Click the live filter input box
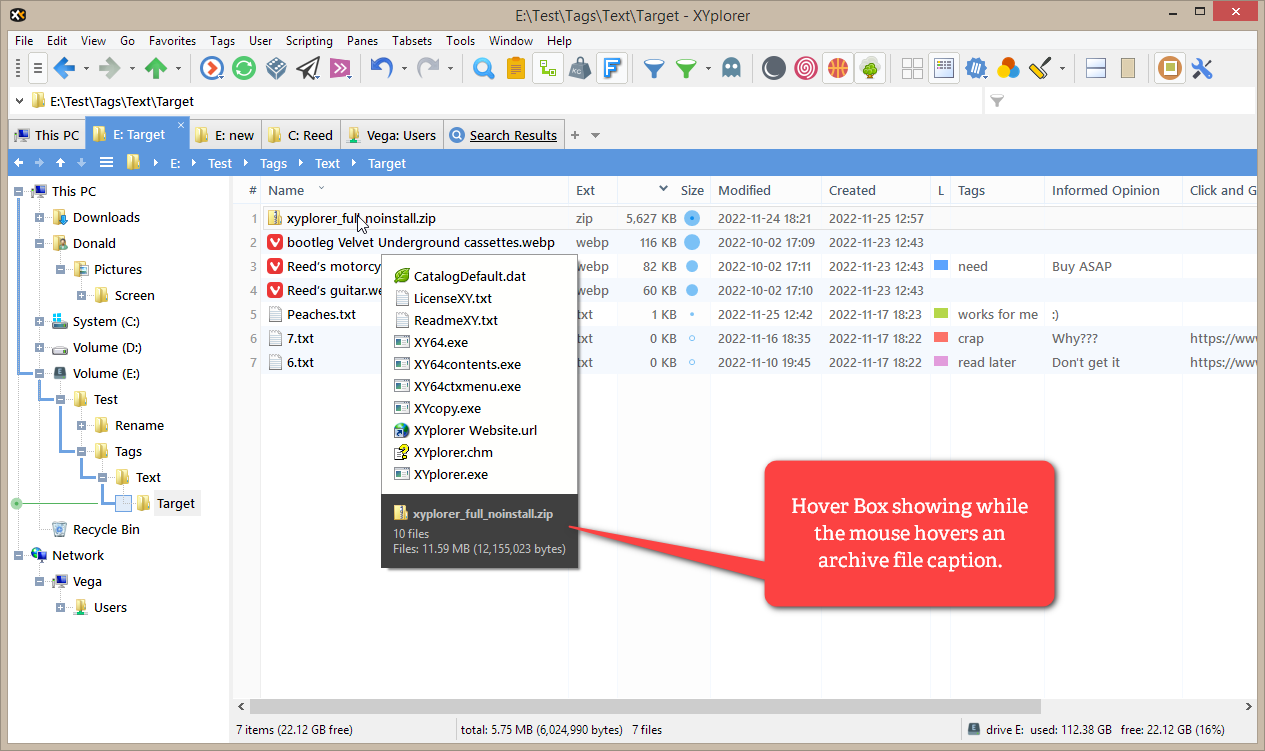The height and width of the screenshot is (751, 1265). [1120, 101]
